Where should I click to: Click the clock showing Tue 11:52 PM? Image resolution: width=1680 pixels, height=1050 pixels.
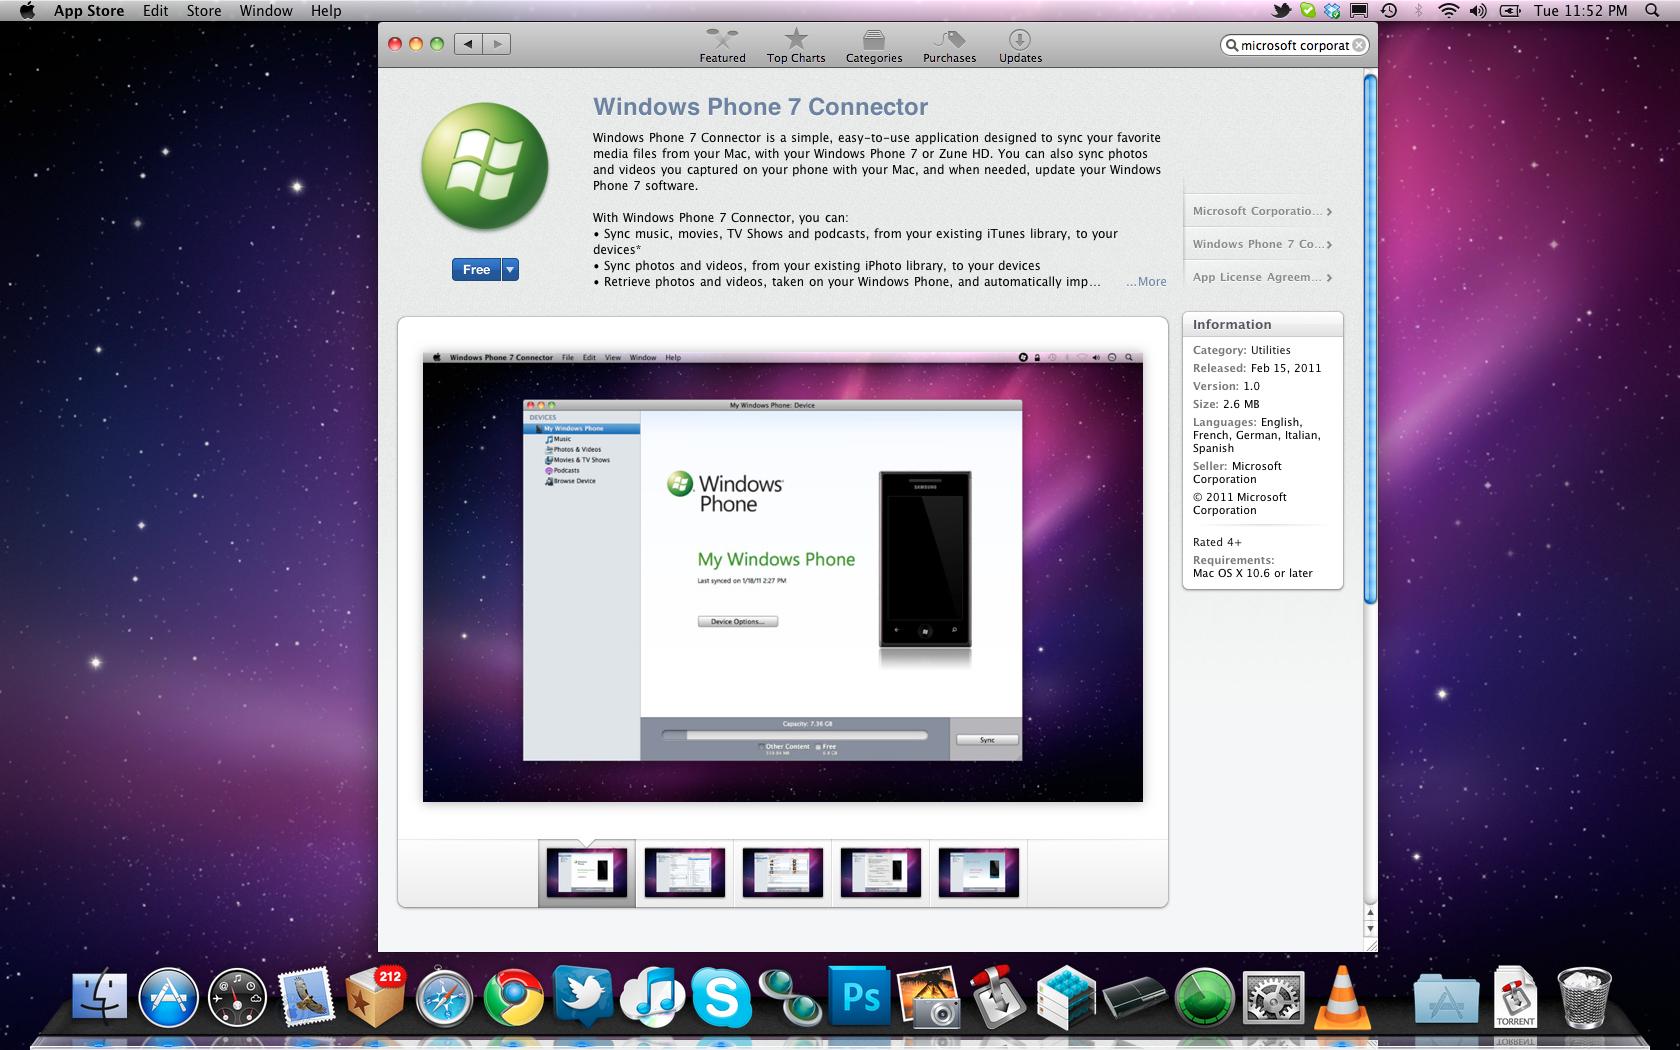click(1580, 11)
